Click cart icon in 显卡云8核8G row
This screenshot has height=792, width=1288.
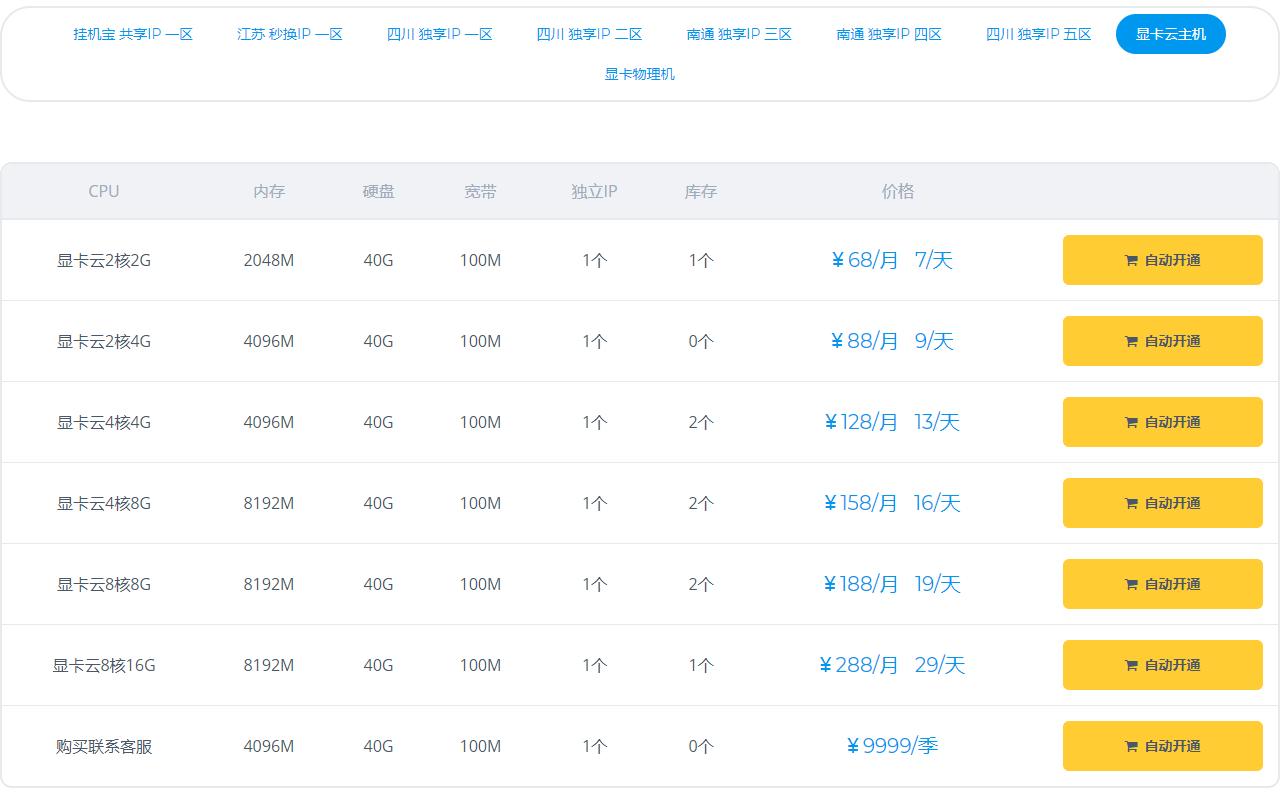1131,585
